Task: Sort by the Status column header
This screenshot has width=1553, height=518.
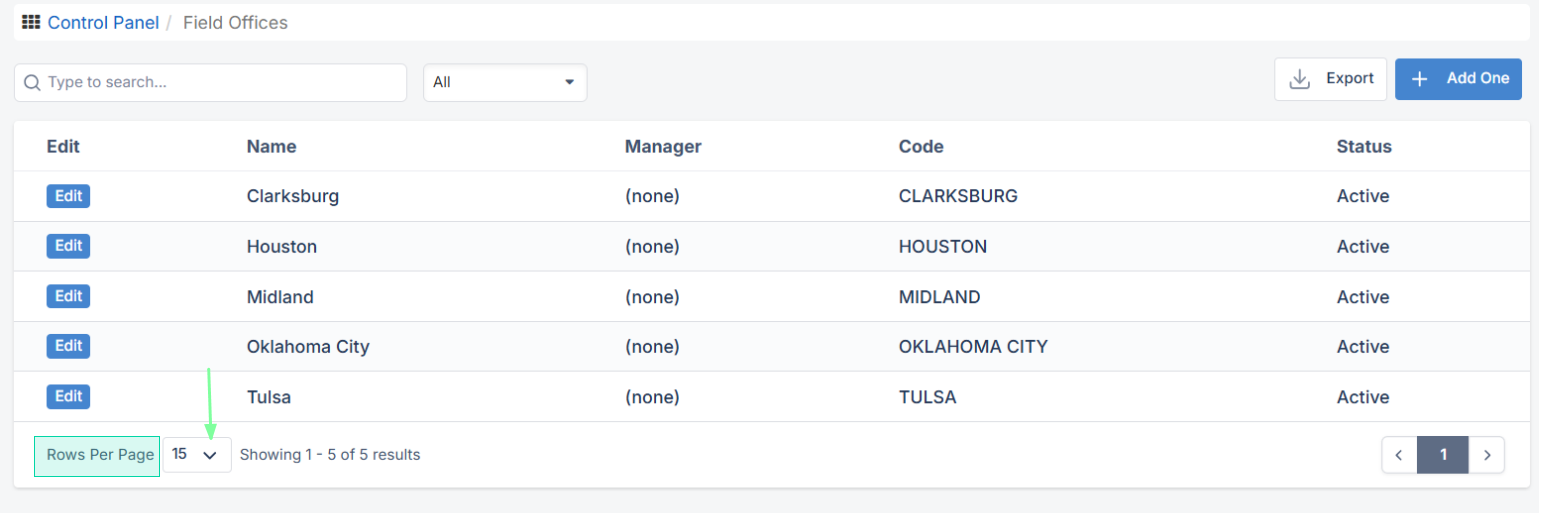Action: pyautogui.click(x=1364, y=146)
